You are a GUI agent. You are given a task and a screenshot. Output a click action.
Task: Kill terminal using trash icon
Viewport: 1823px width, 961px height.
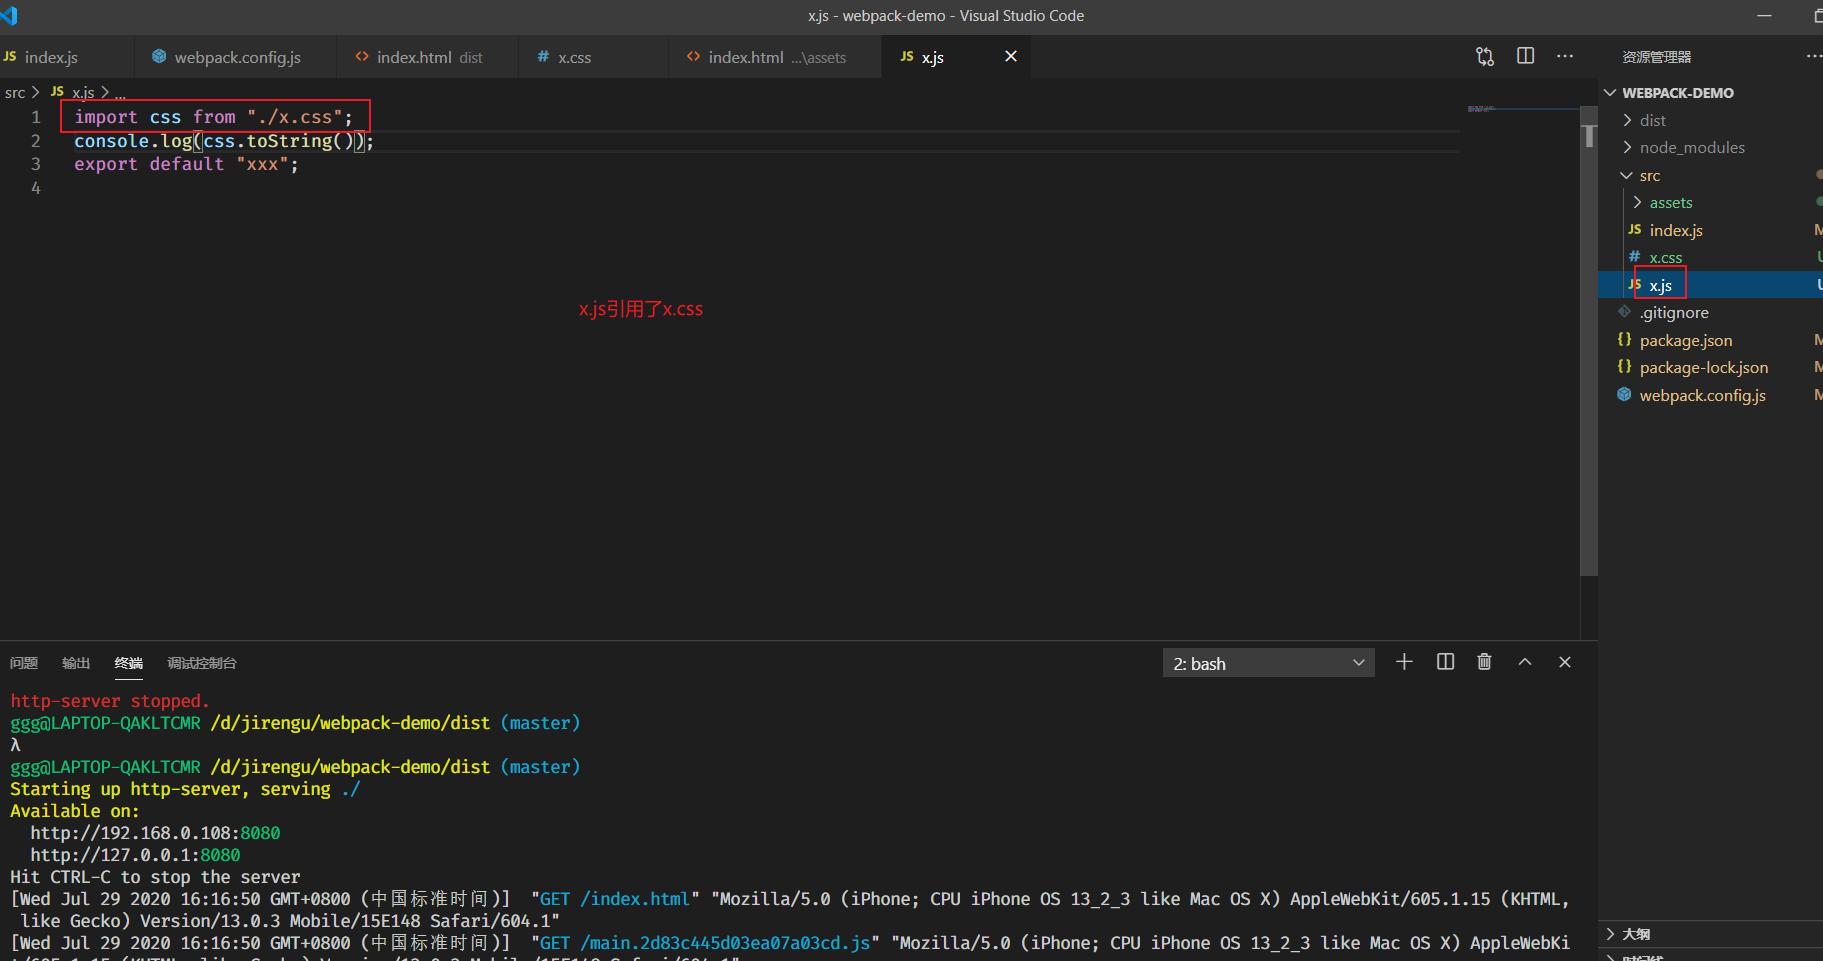(1484, 662)
